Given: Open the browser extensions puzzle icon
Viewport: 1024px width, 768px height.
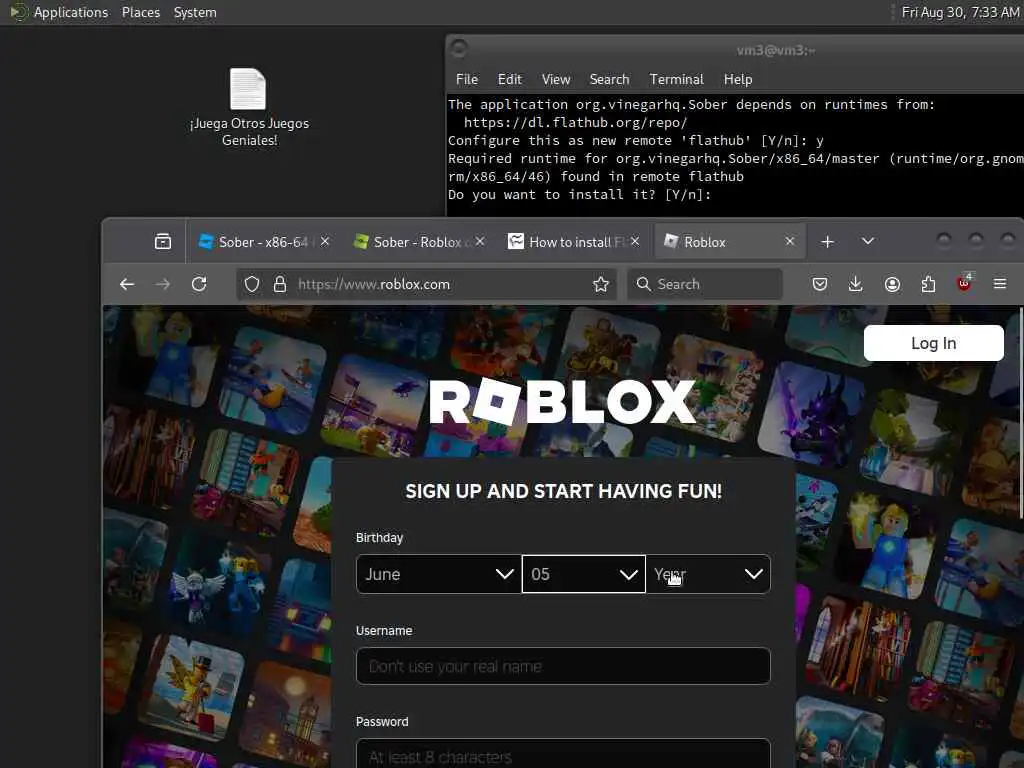Looking at the screenshot, I should pyautogui.click(x=928, y=284).
